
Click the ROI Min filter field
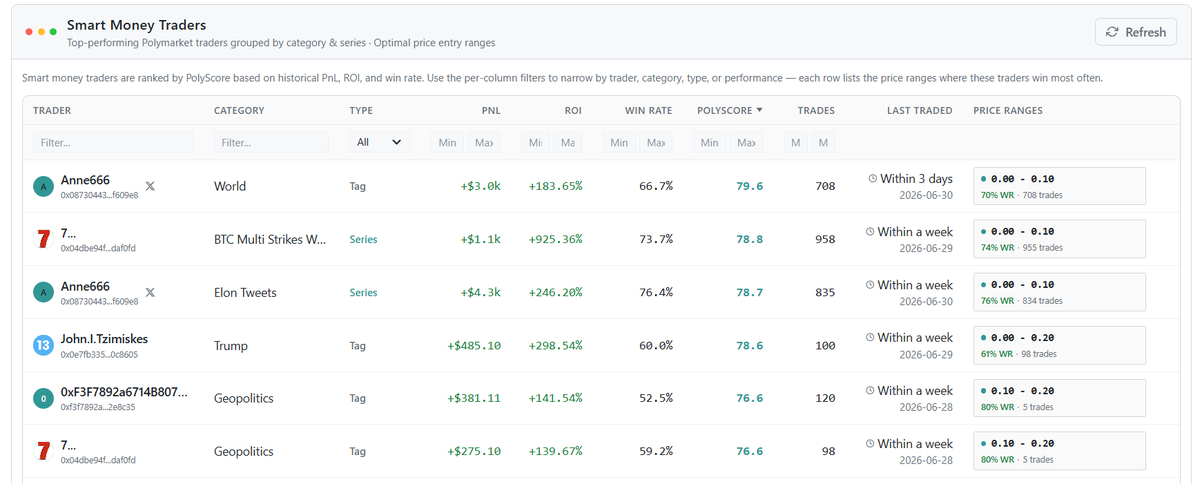[536, 143]
